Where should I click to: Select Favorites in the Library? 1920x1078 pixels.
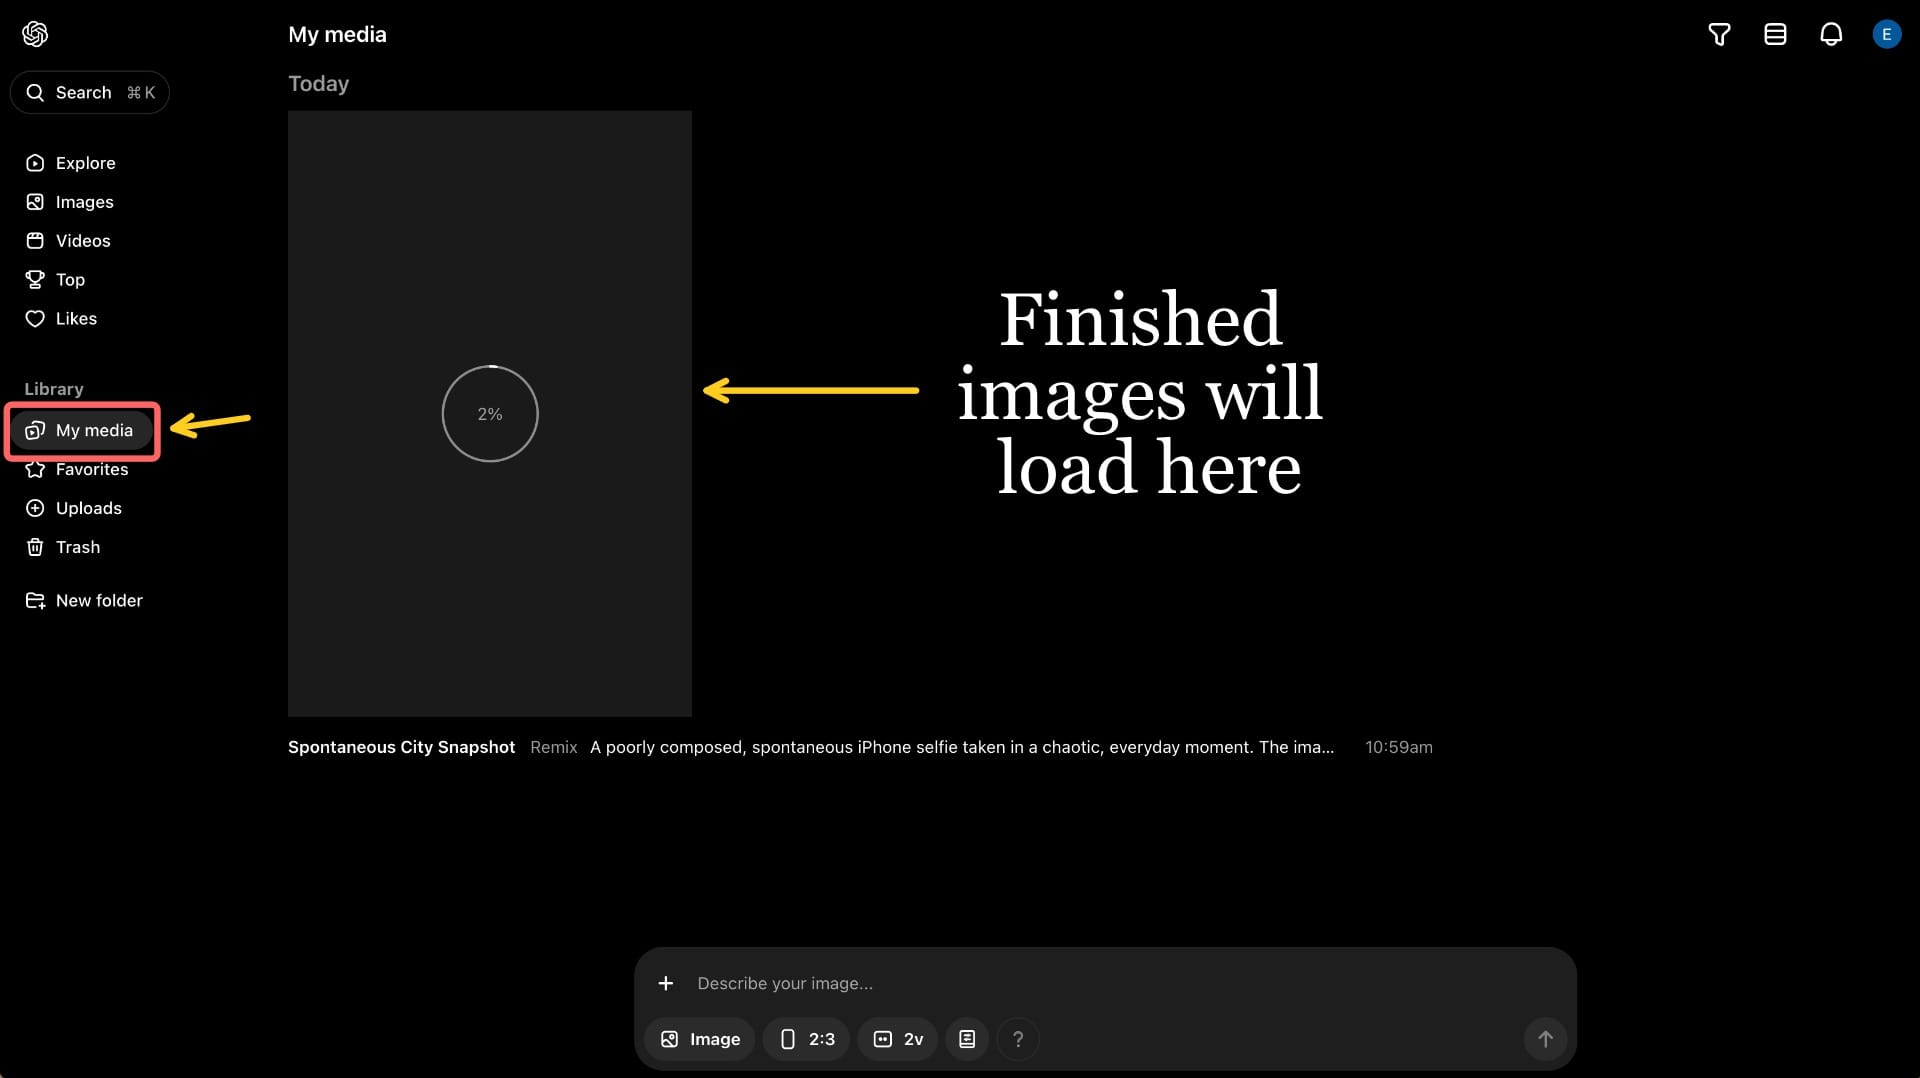(91, 470)
